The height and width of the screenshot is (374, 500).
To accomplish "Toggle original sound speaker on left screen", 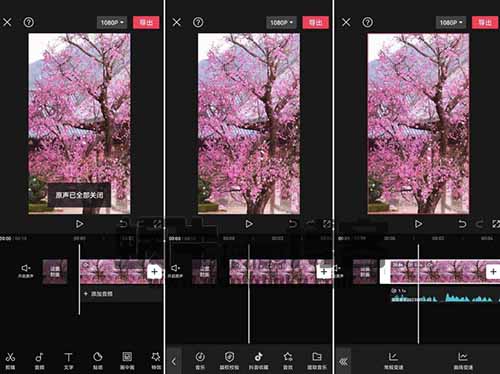I will 26,271.
